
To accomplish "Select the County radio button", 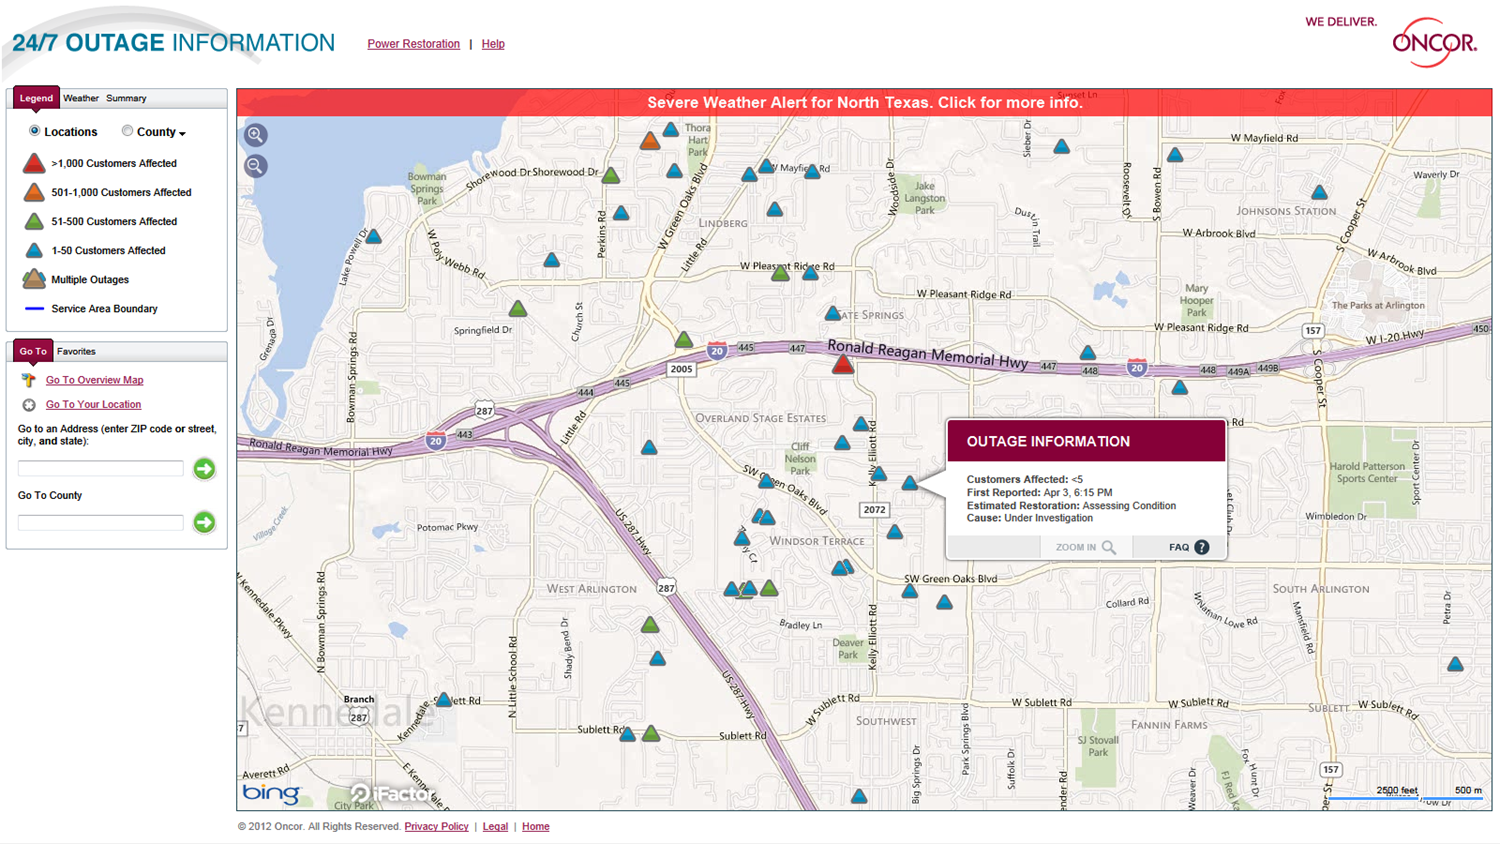I will click(x=127, y=131).
